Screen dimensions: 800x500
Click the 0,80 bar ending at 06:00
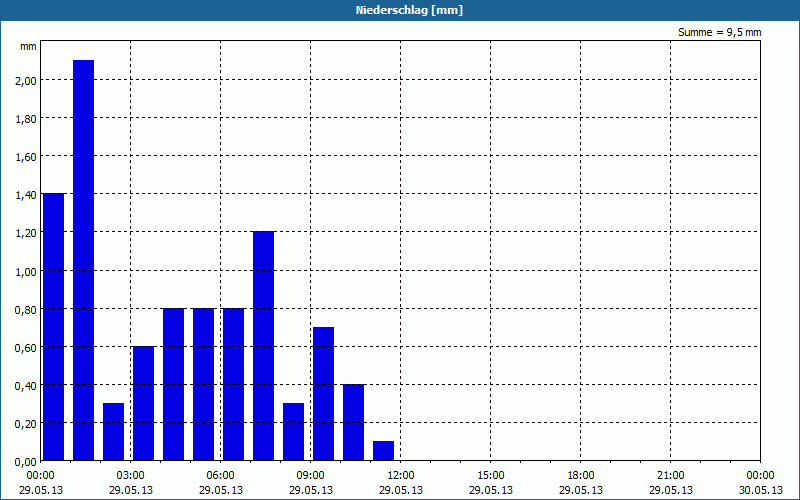click(x=204, y=385)
